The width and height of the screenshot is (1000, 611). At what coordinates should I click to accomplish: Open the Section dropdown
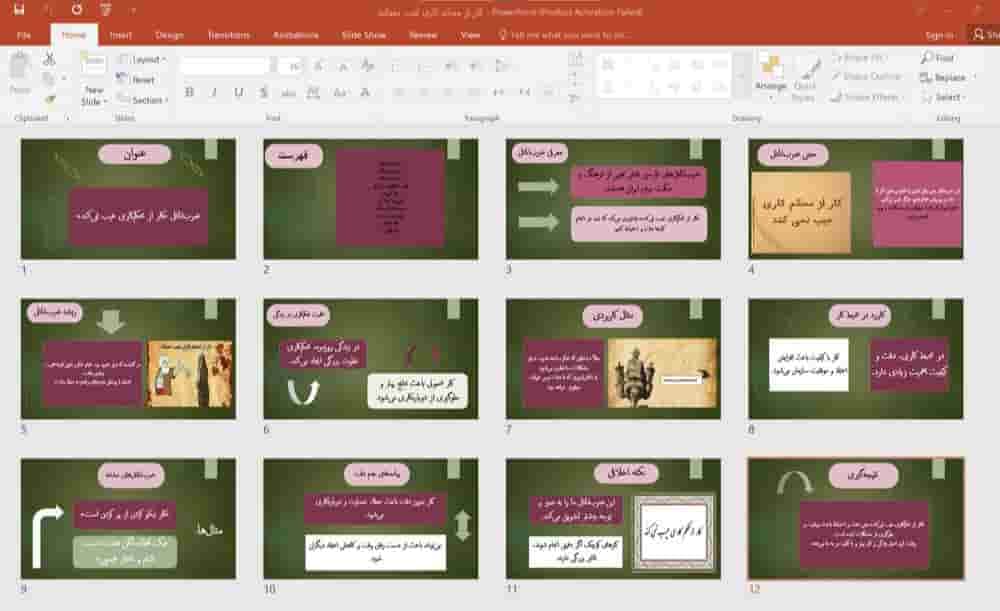[143, 99]
